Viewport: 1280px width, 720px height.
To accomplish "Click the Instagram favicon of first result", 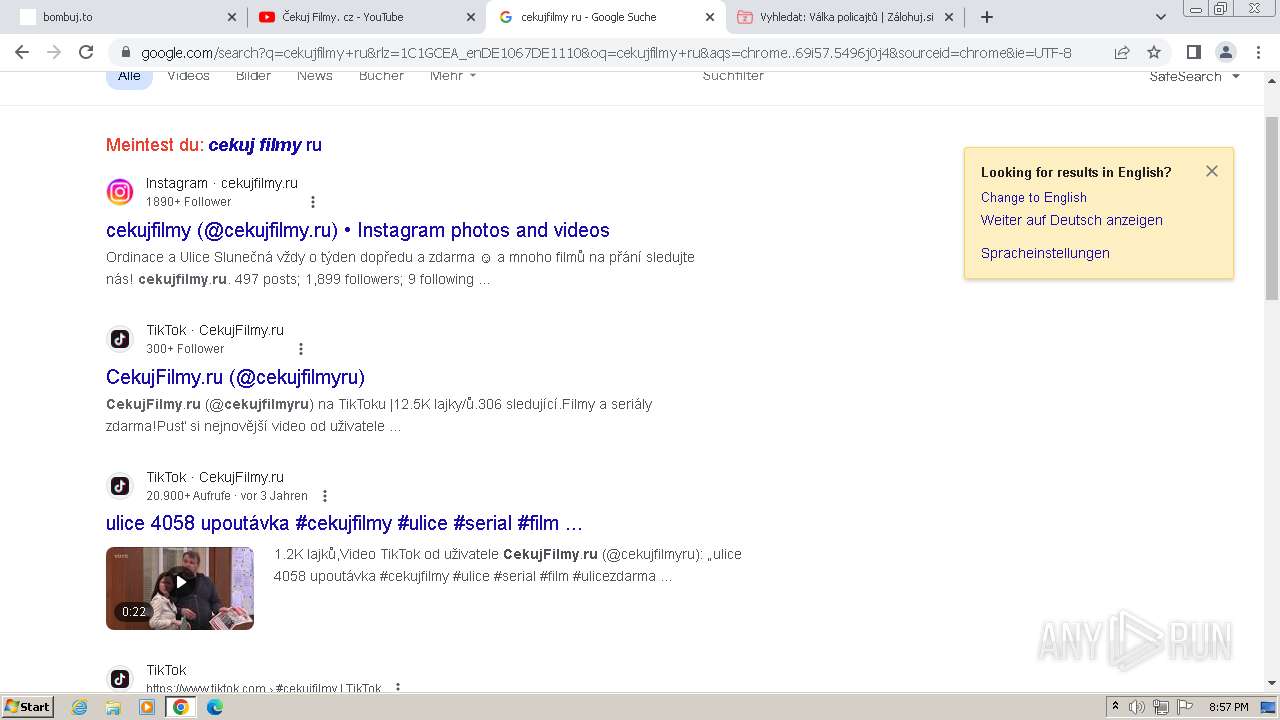I will [x=120, y=192].
